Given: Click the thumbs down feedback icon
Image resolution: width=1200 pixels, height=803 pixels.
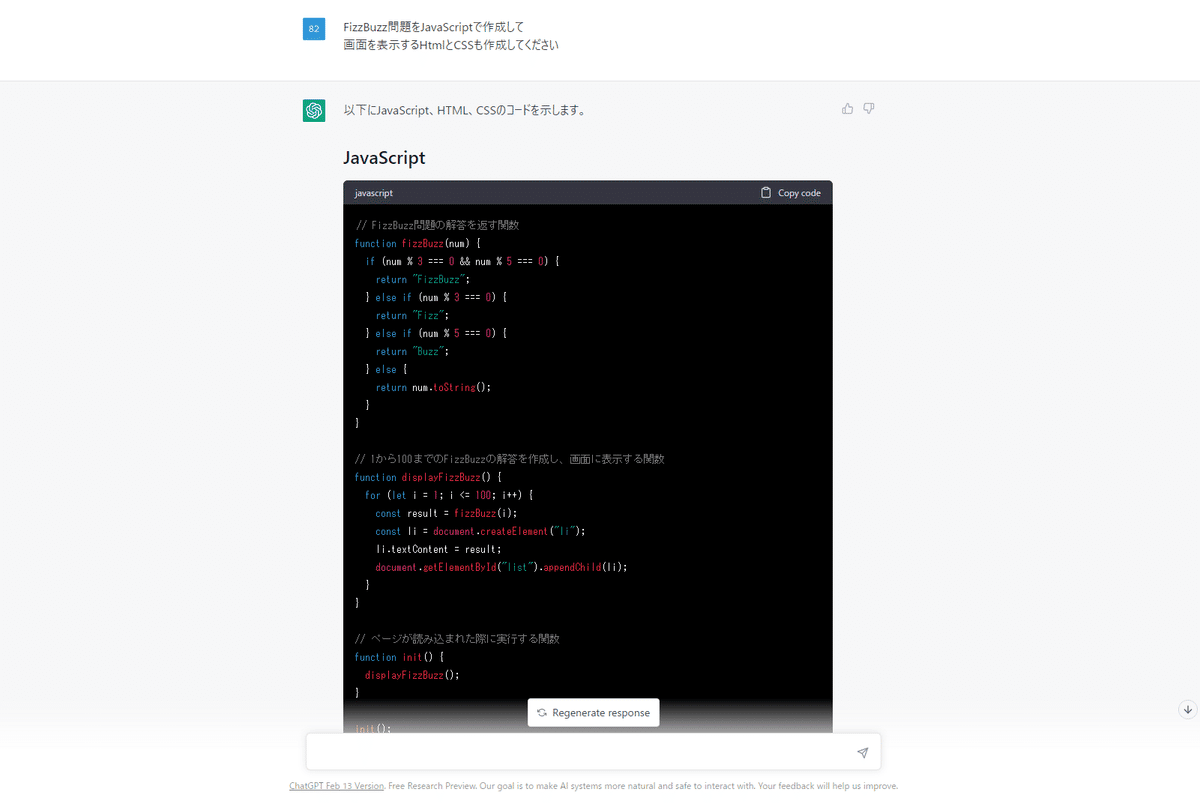Looking at the screenshot, I should coord(869,108).
